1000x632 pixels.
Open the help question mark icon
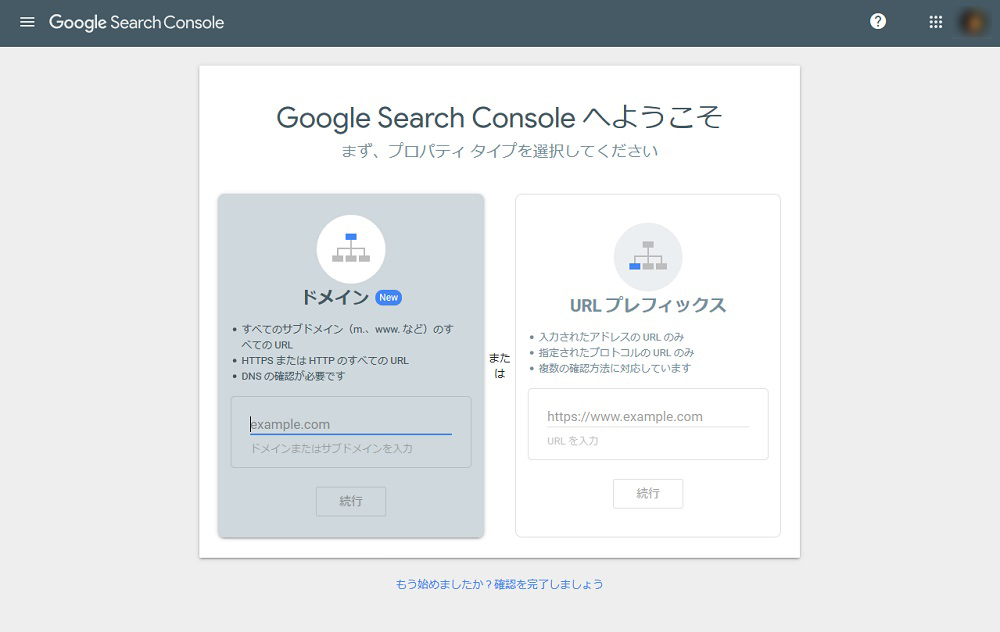[x=878, y=22]
